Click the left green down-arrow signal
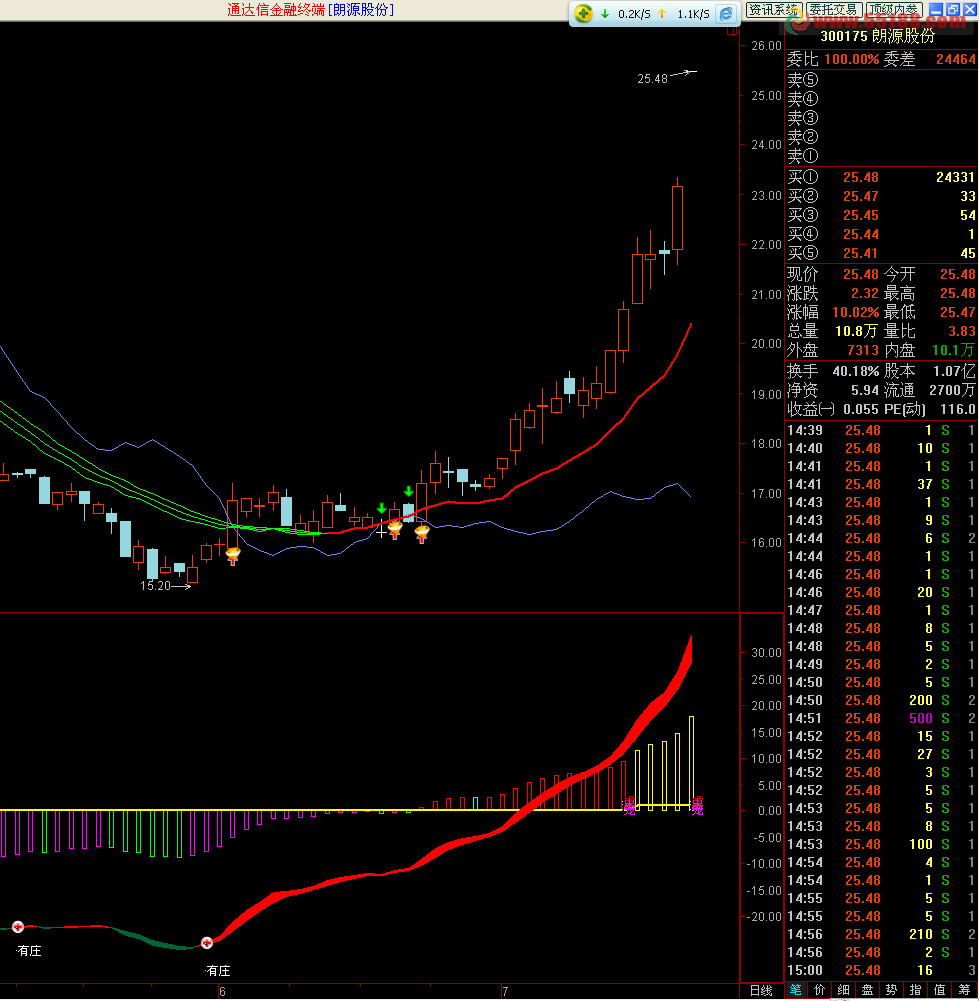Screen dimensions: 979x1001 (382, 508)
